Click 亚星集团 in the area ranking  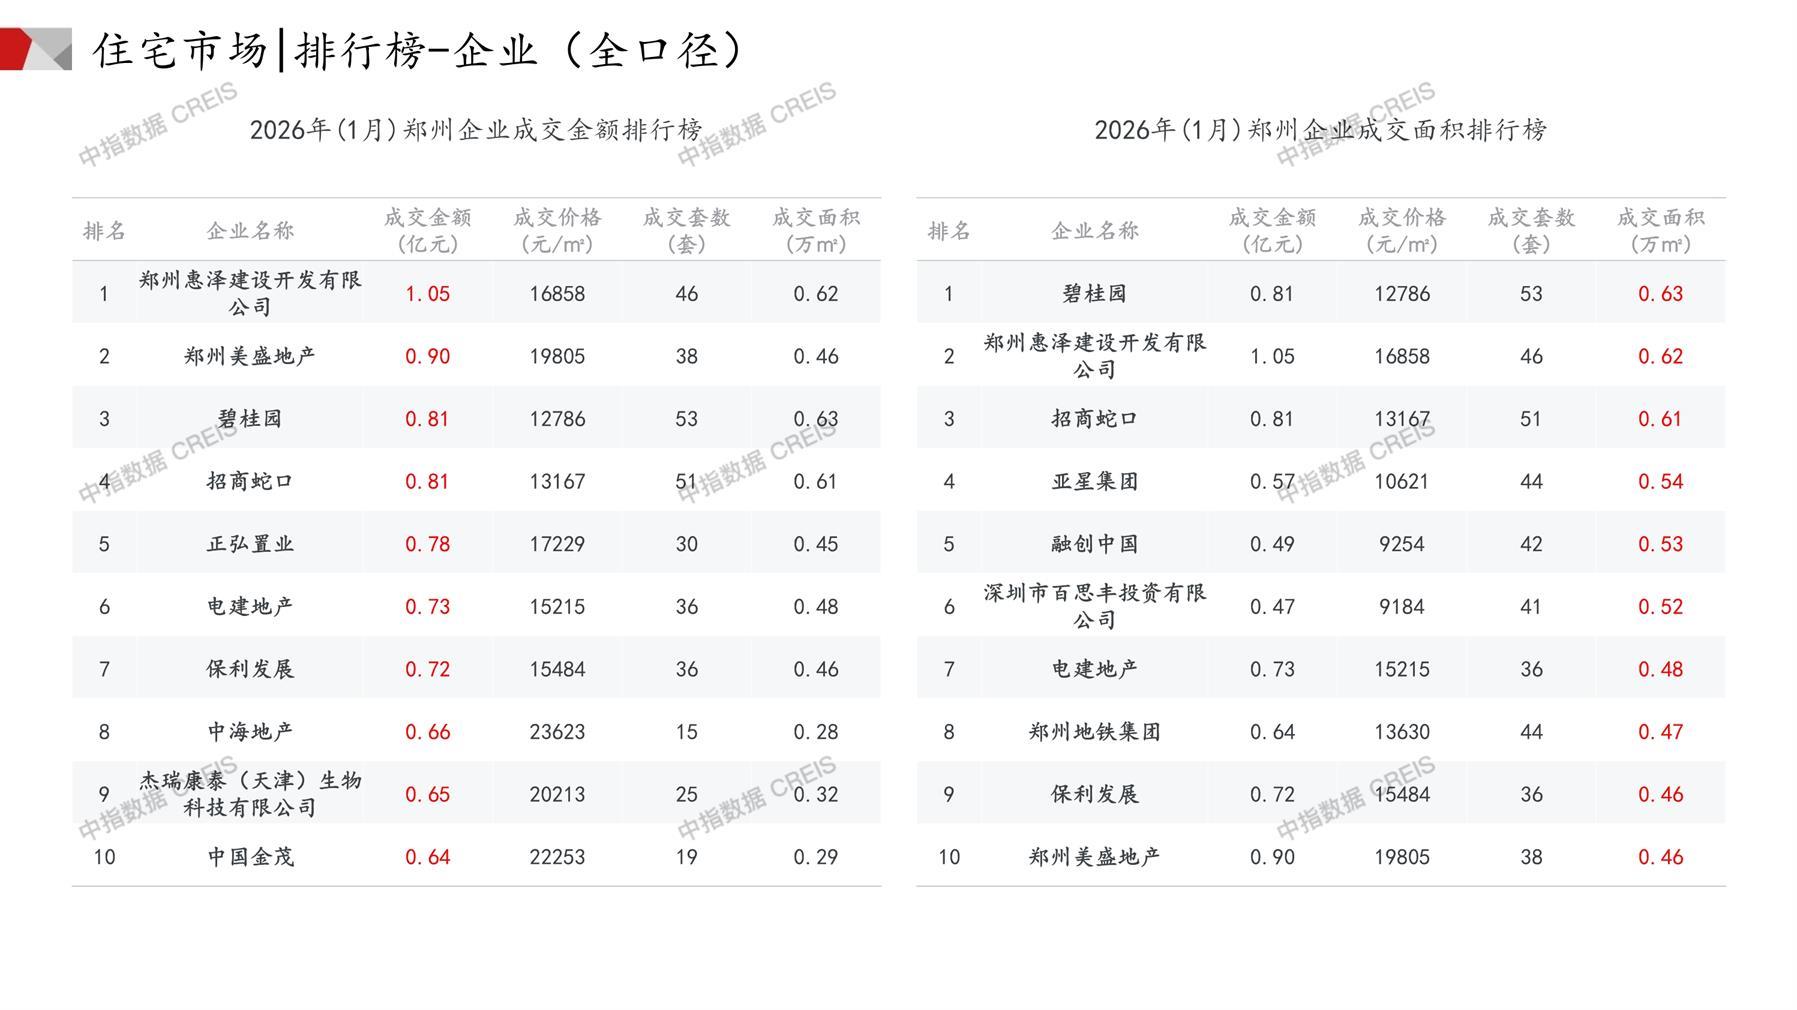[x=1095, y=482]
